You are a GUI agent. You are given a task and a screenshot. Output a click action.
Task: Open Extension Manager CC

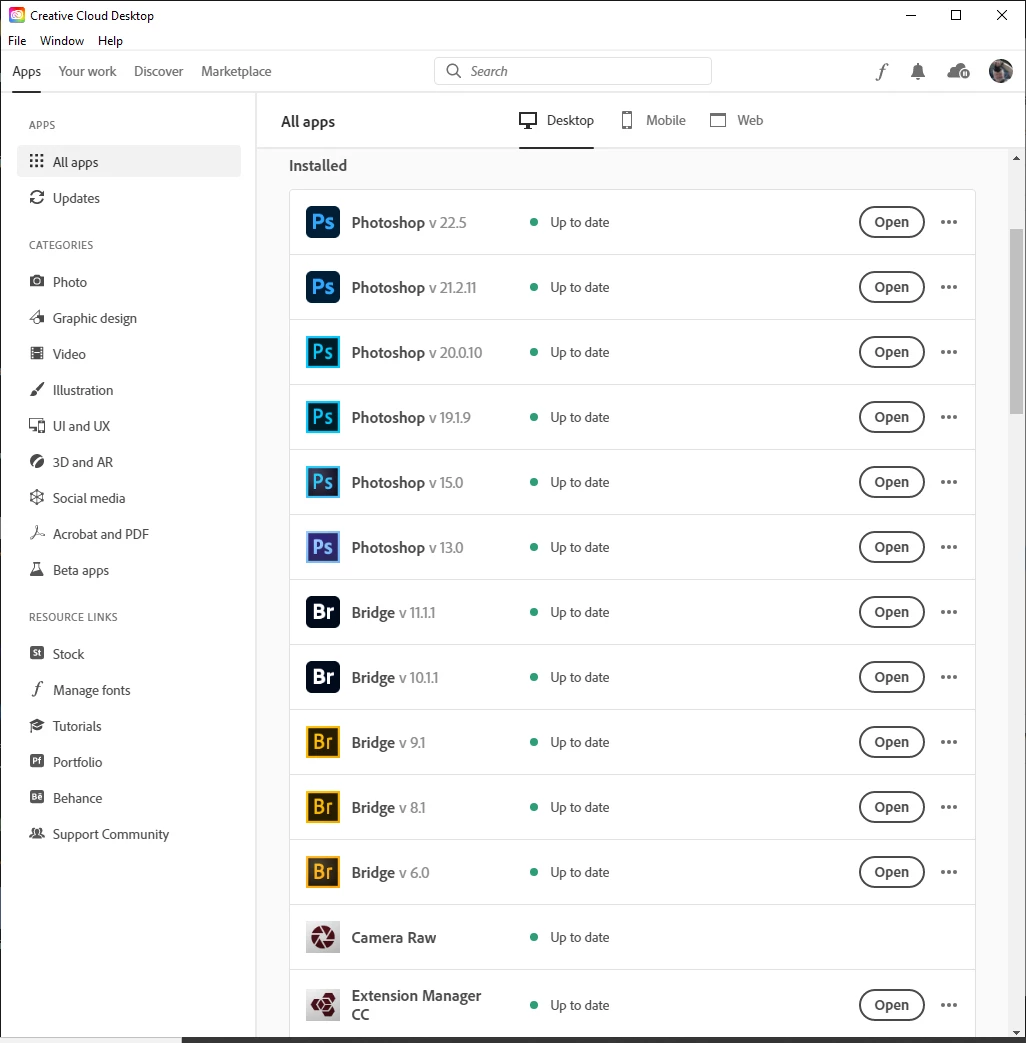pos(892,1005)
